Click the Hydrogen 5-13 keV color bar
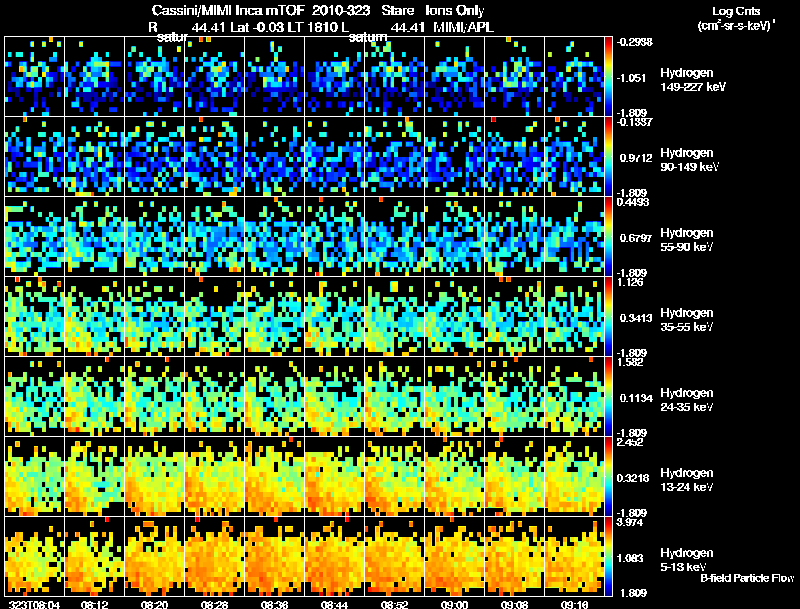This screenshot has width=800, height=609. (x=608, y=556)
